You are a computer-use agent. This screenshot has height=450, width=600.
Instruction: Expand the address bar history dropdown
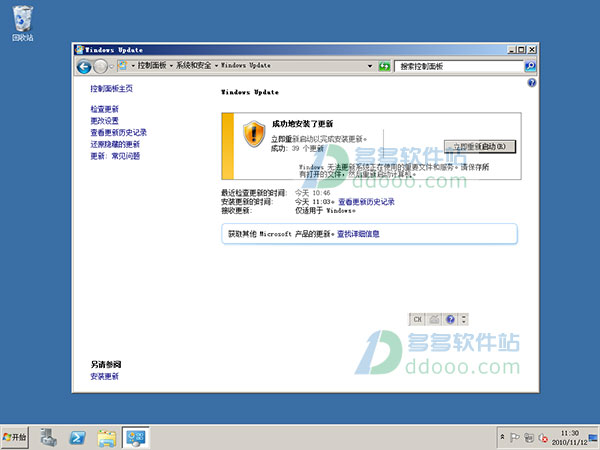(x=370, y=66)
